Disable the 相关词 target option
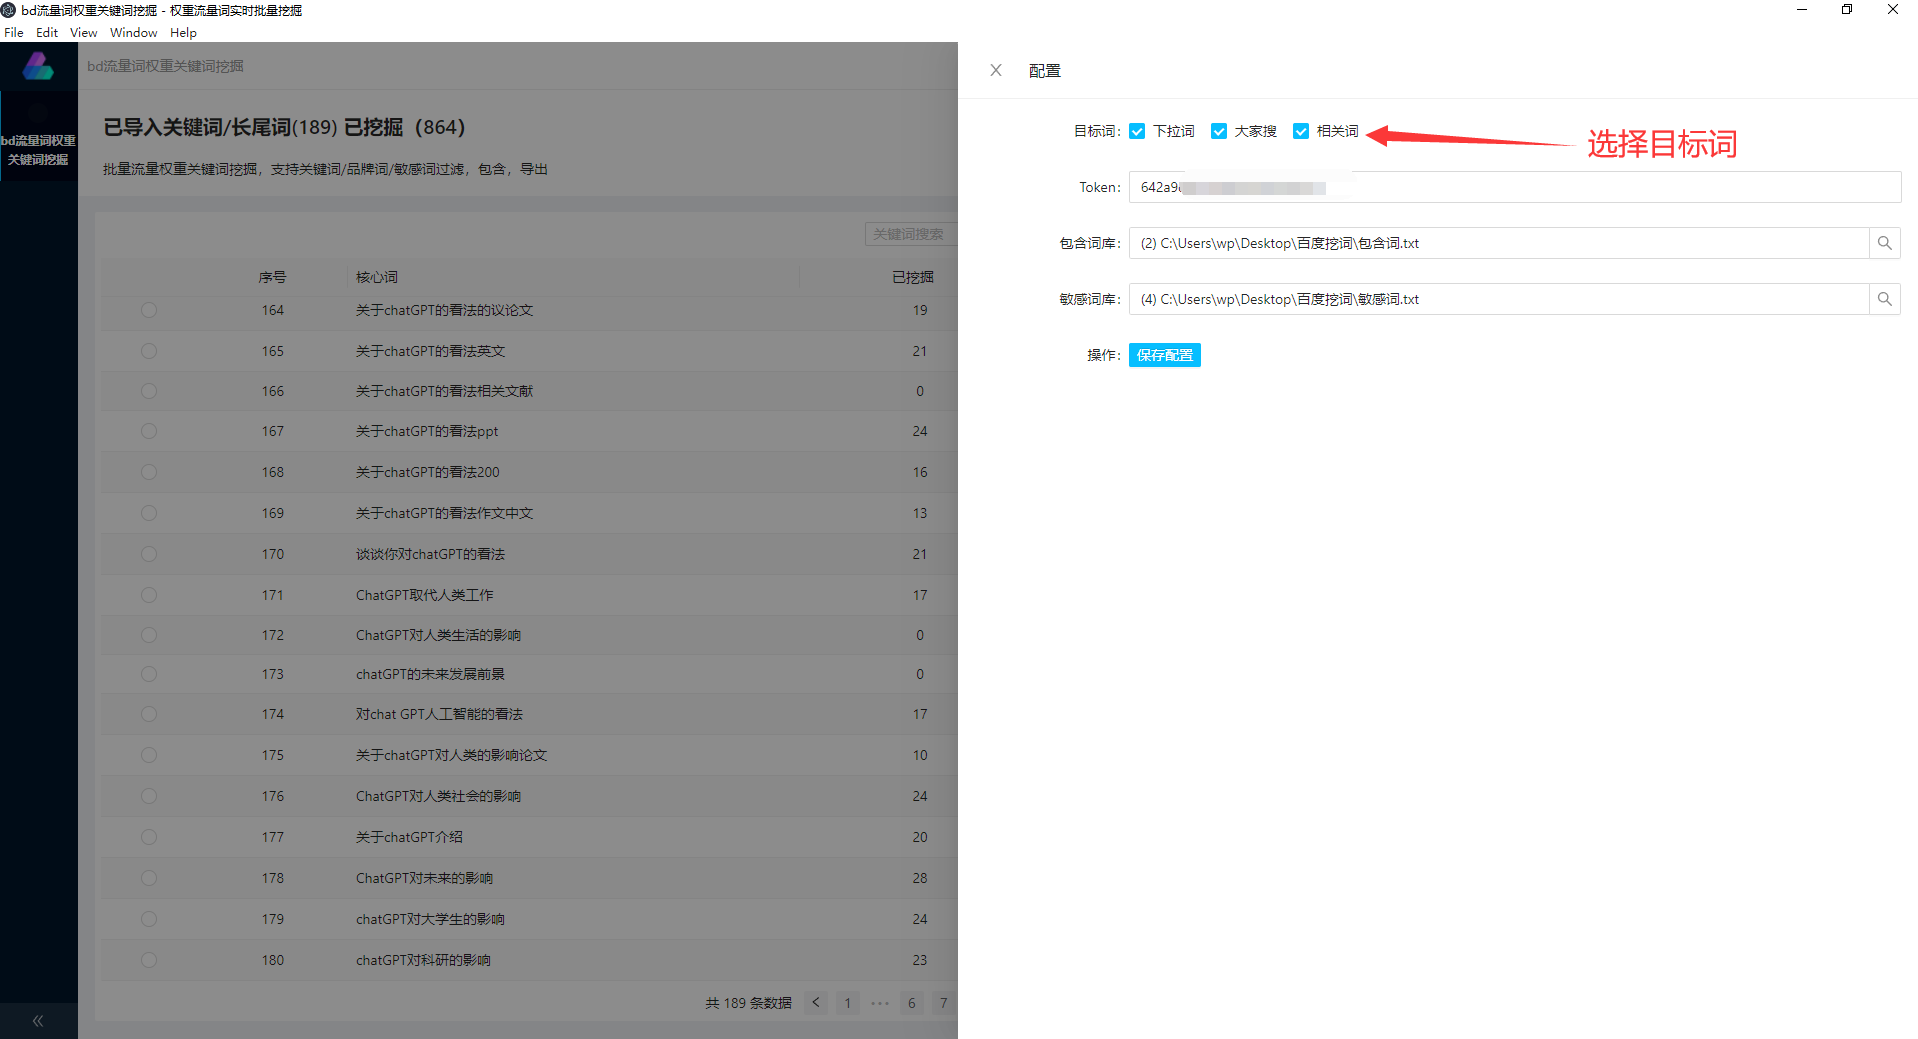The height and width of the screenshot is (1039, 1918). click(1301, 130)
